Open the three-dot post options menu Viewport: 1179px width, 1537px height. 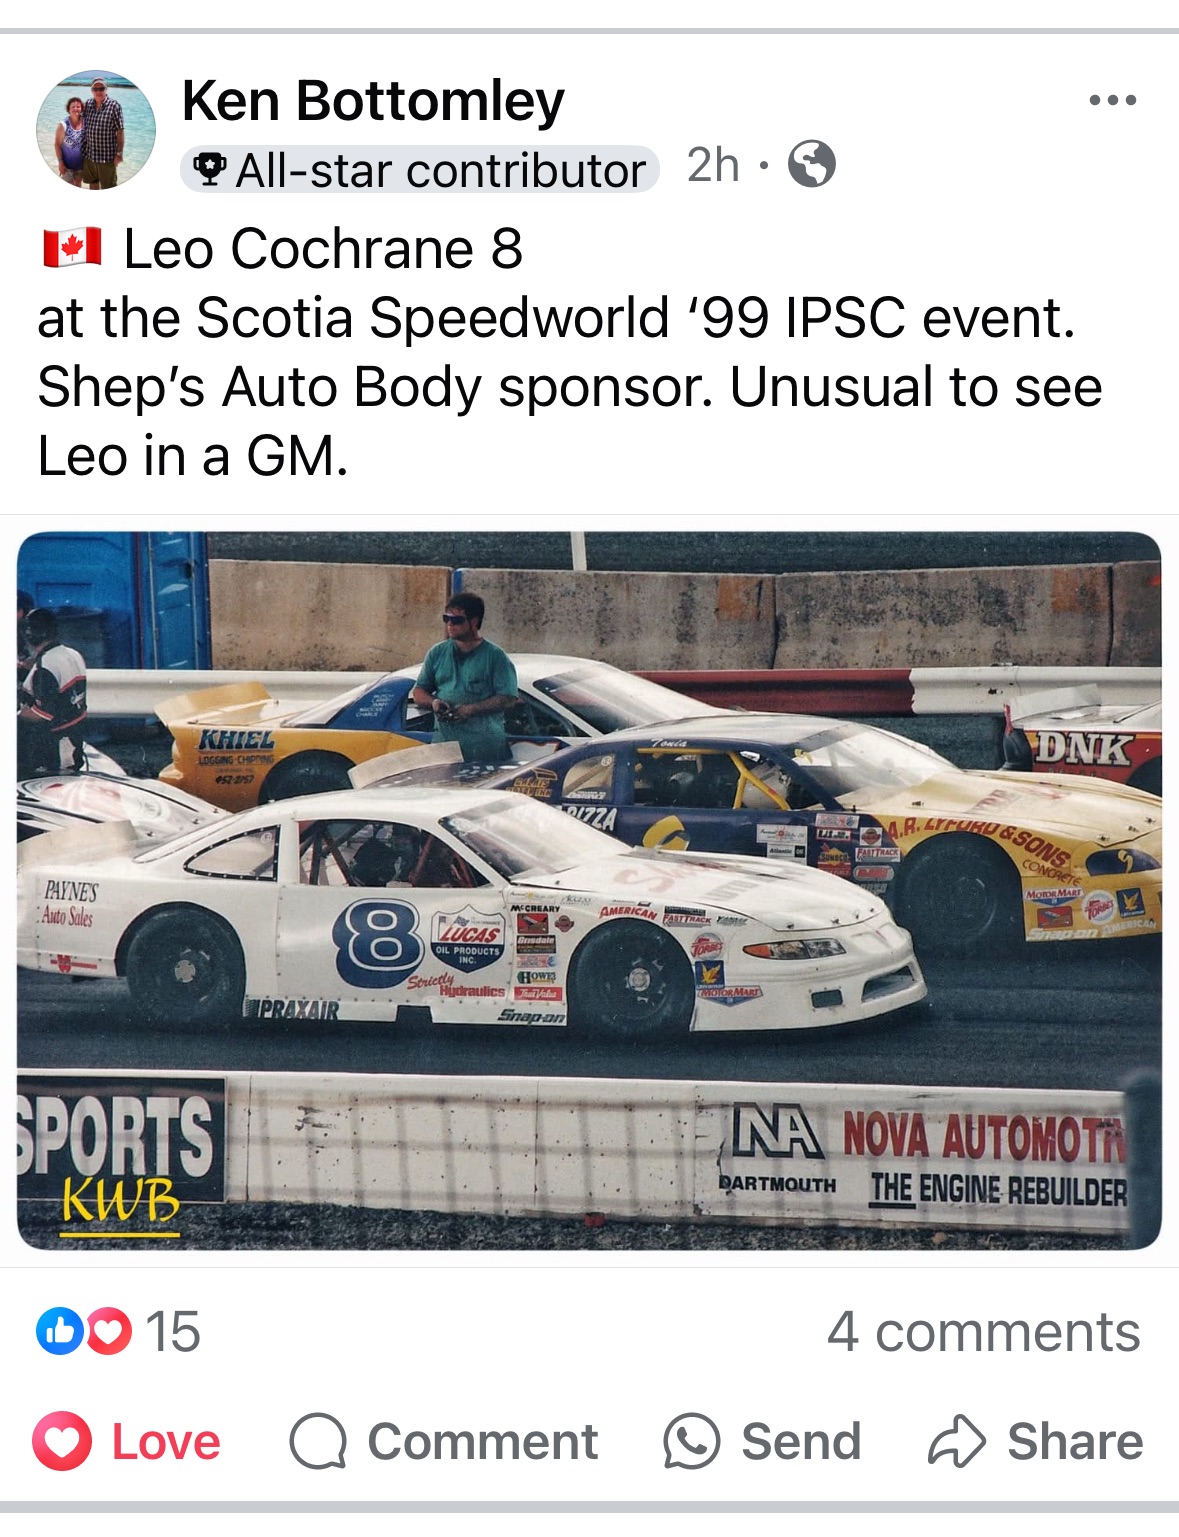1112,100
